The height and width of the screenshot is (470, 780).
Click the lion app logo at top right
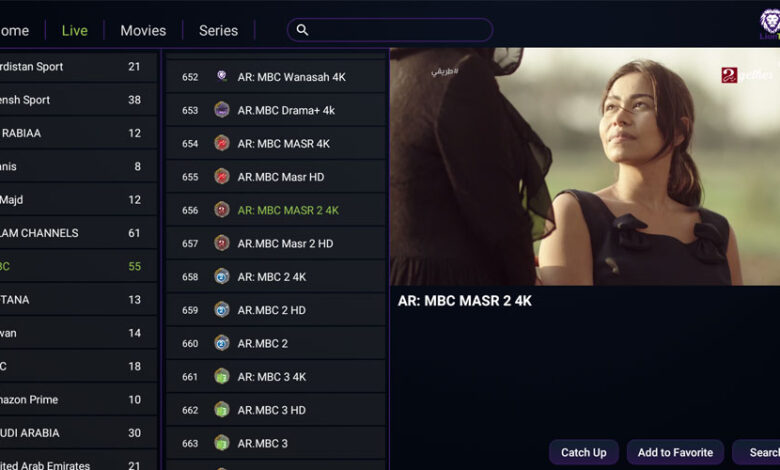(769, 24)
